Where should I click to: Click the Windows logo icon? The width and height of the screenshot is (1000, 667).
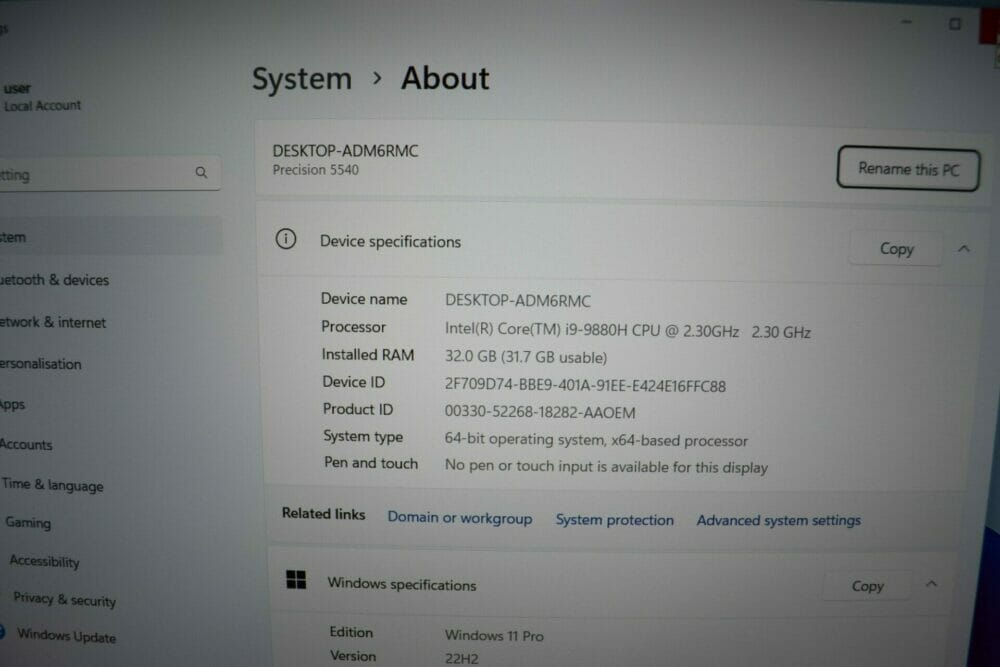coord(296,580)
